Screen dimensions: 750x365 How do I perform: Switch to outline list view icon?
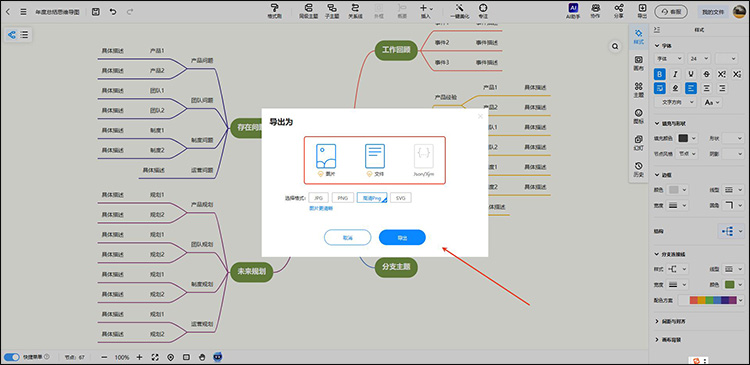[x=24, y=34]
